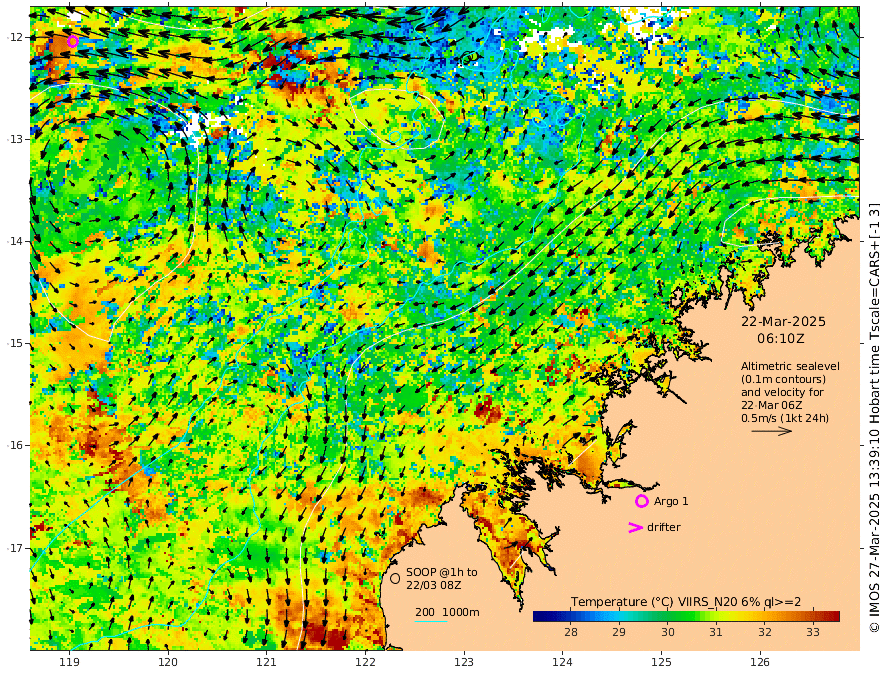Click the 'Argo 1' legend label
This screenshot has height=680, width=880.
click(671, 501)
